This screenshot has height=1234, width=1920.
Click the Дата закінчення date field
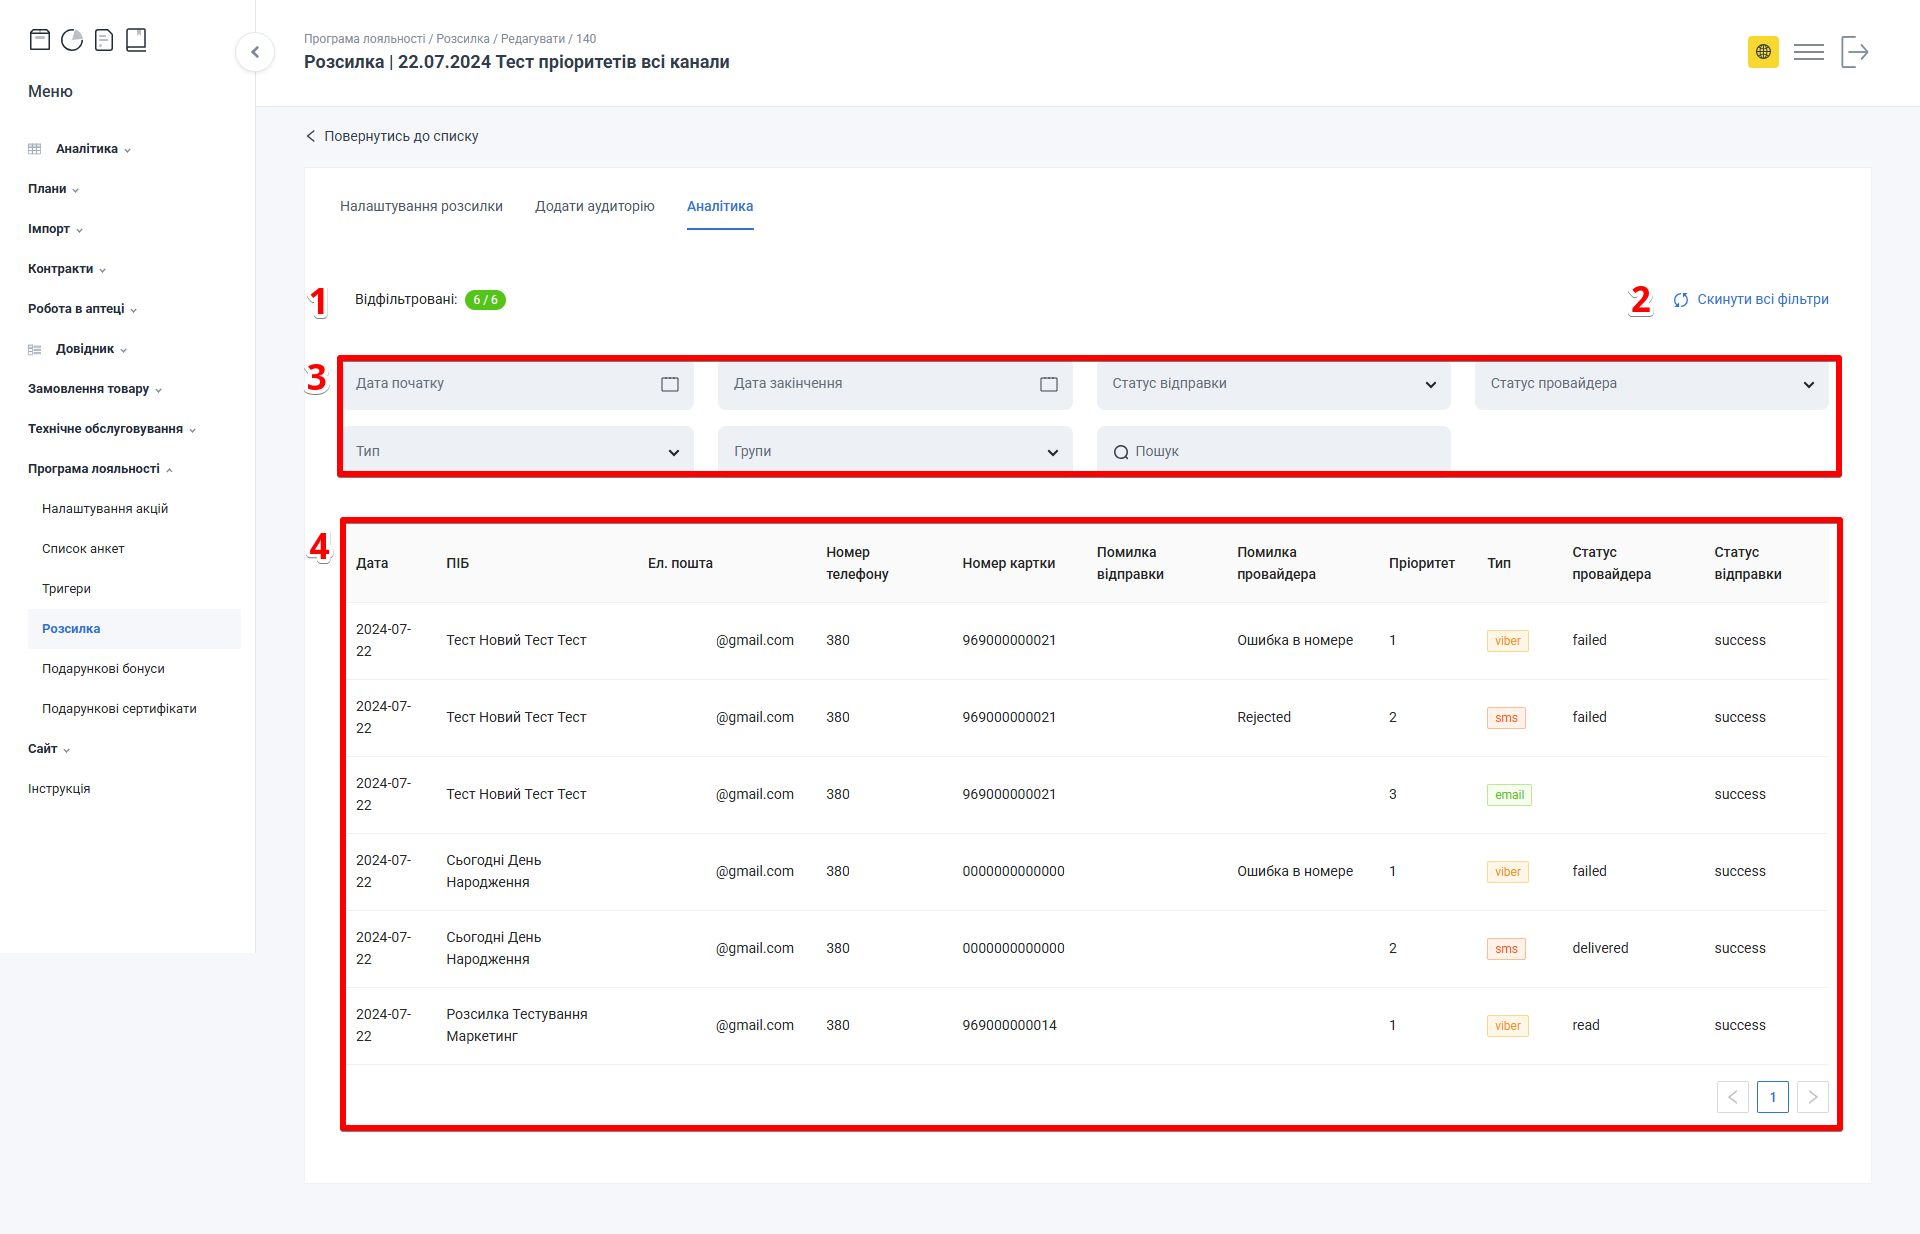coord(895,384)
